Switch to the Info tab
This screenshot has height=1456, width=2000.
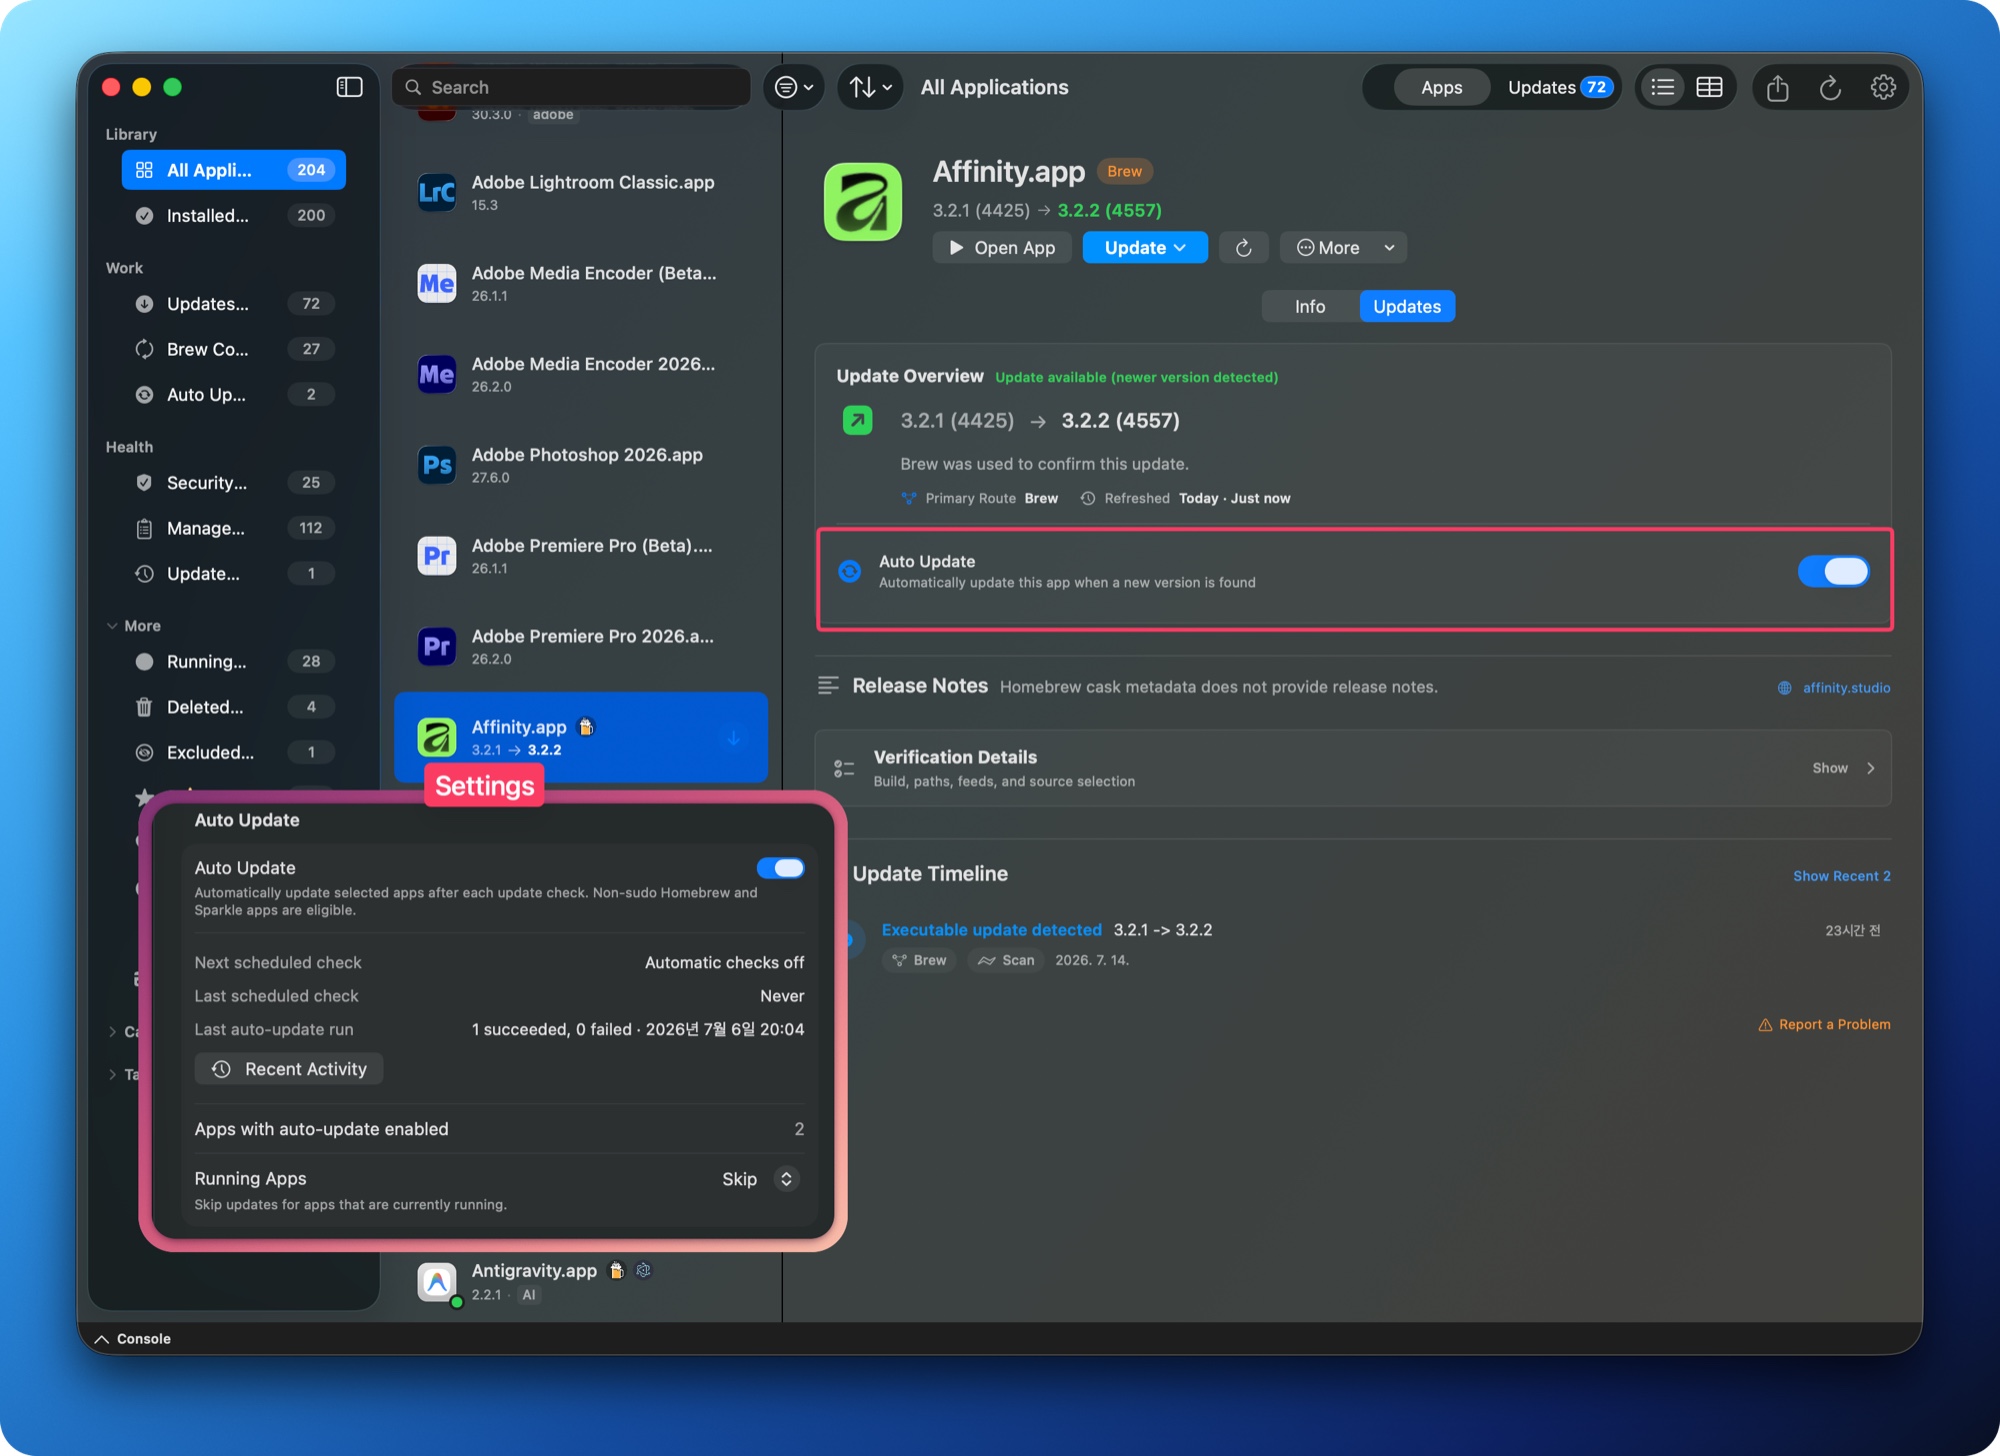[1310, 307]
